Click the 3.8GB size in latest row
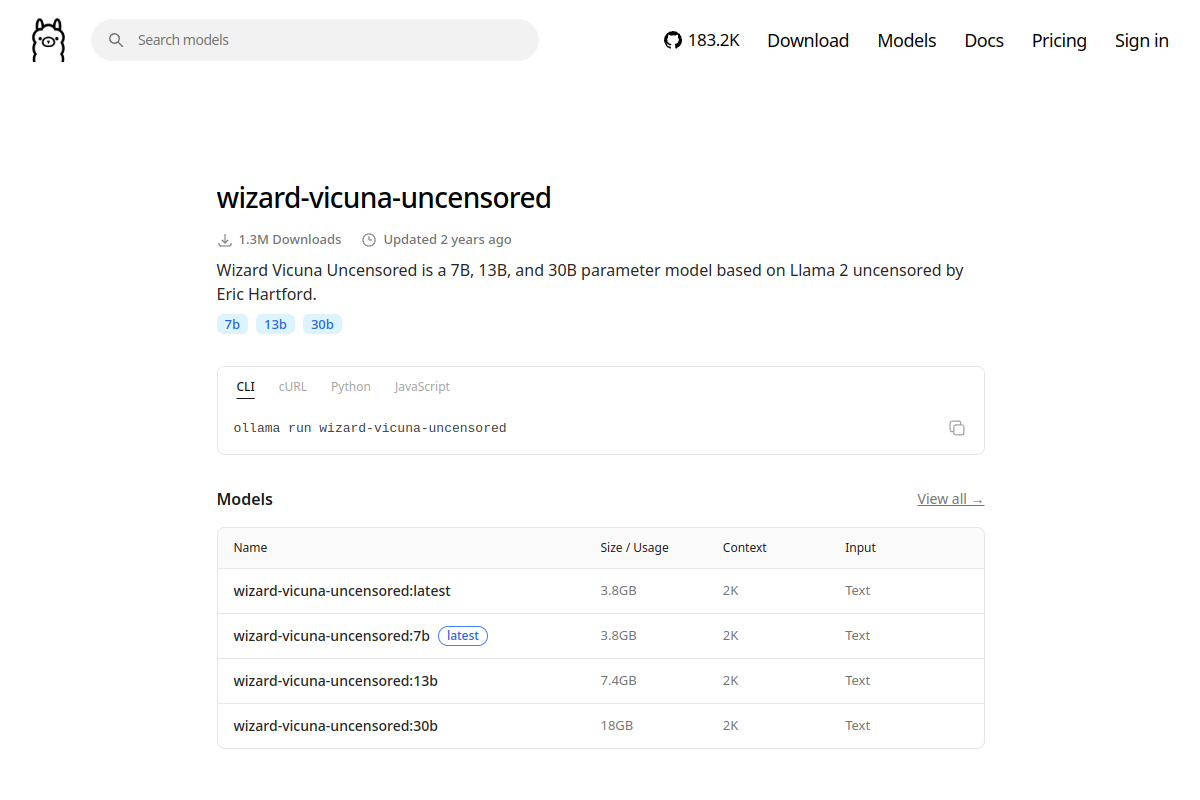Viewport: 1200px width, 800px height. [x=619, y=591]
